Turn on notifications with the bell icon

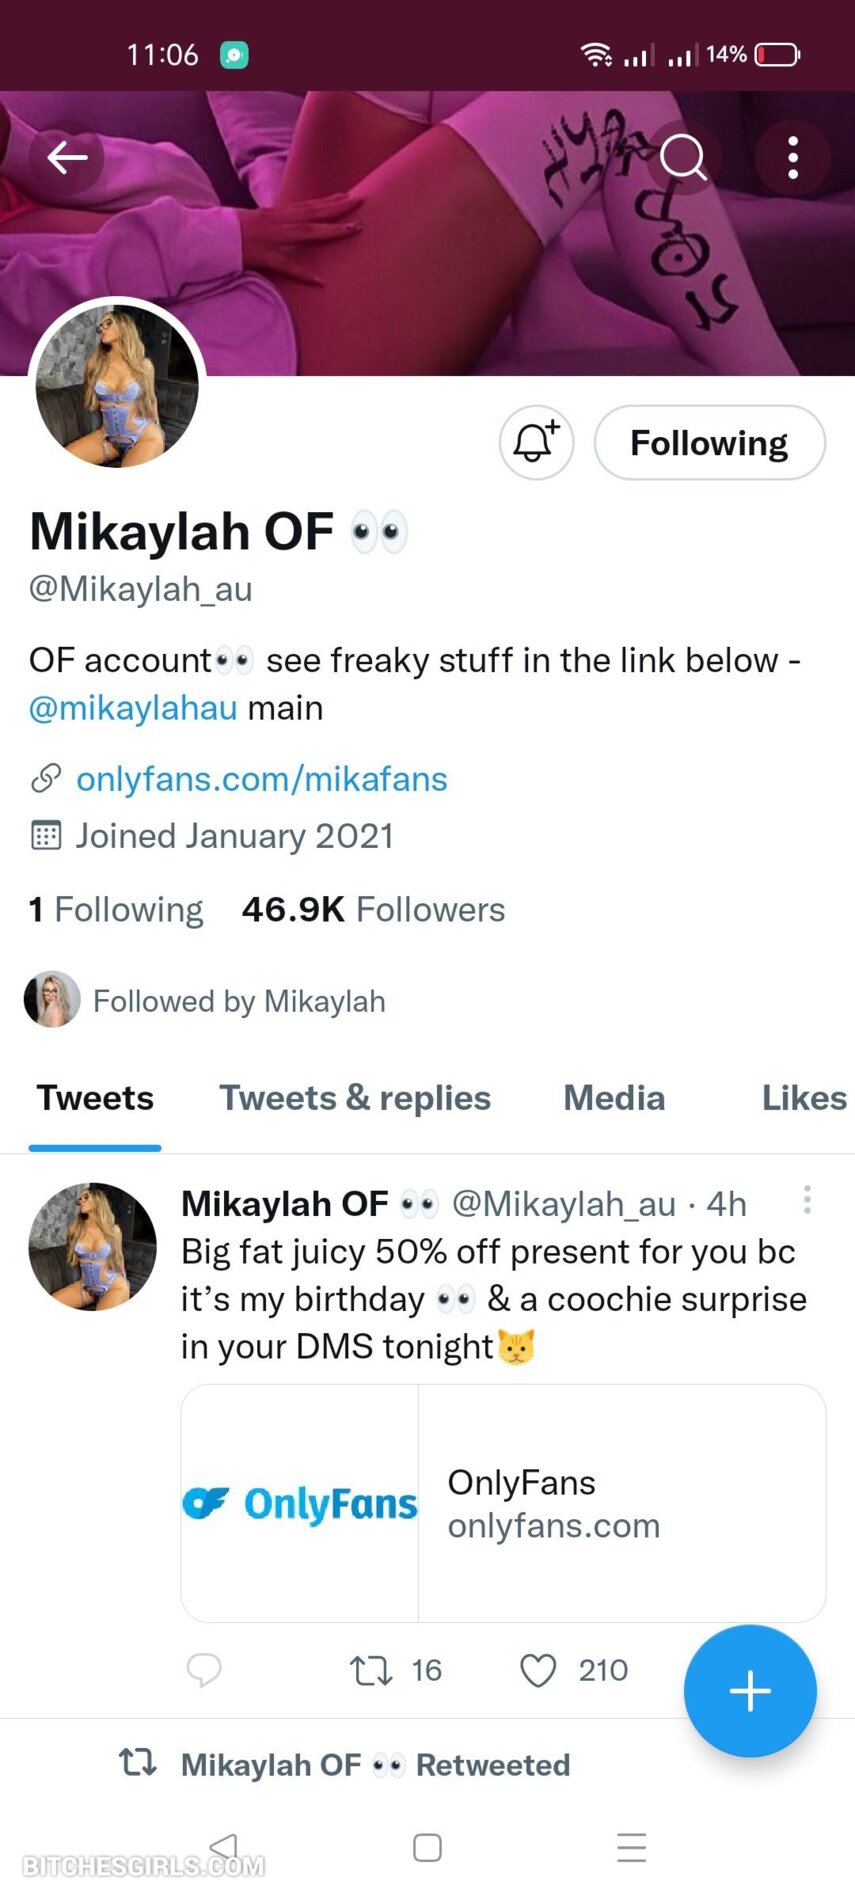536,442
